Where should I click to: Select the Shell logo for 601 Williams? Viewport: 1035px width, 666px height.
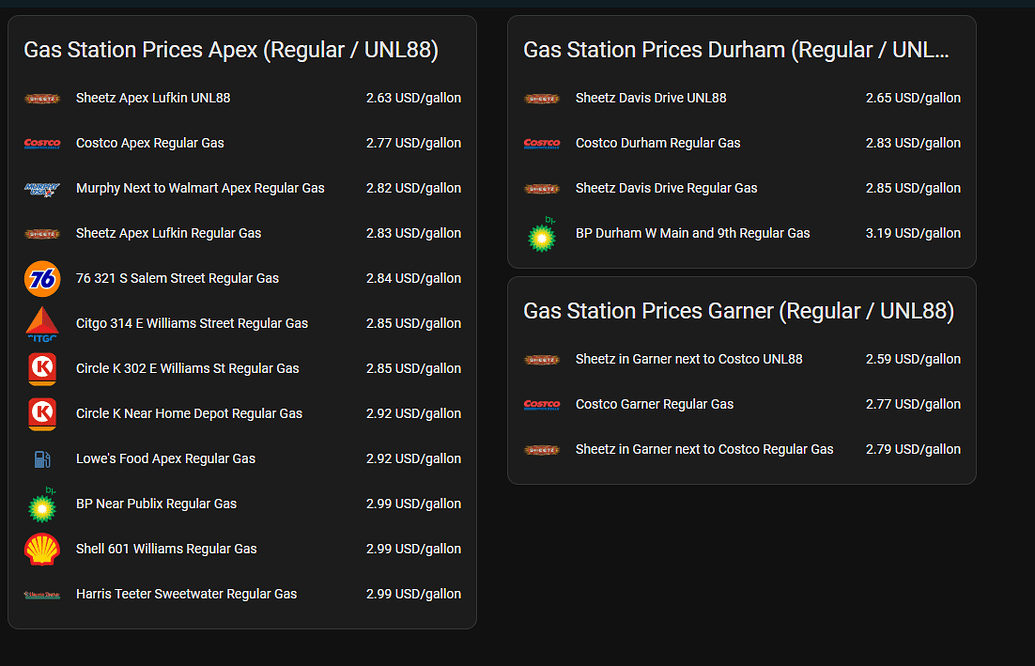(41, 548)
